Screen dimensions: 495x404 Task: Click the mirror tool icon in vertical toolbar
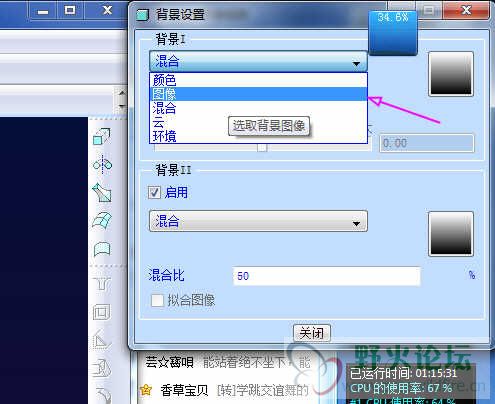coord(102,165)
